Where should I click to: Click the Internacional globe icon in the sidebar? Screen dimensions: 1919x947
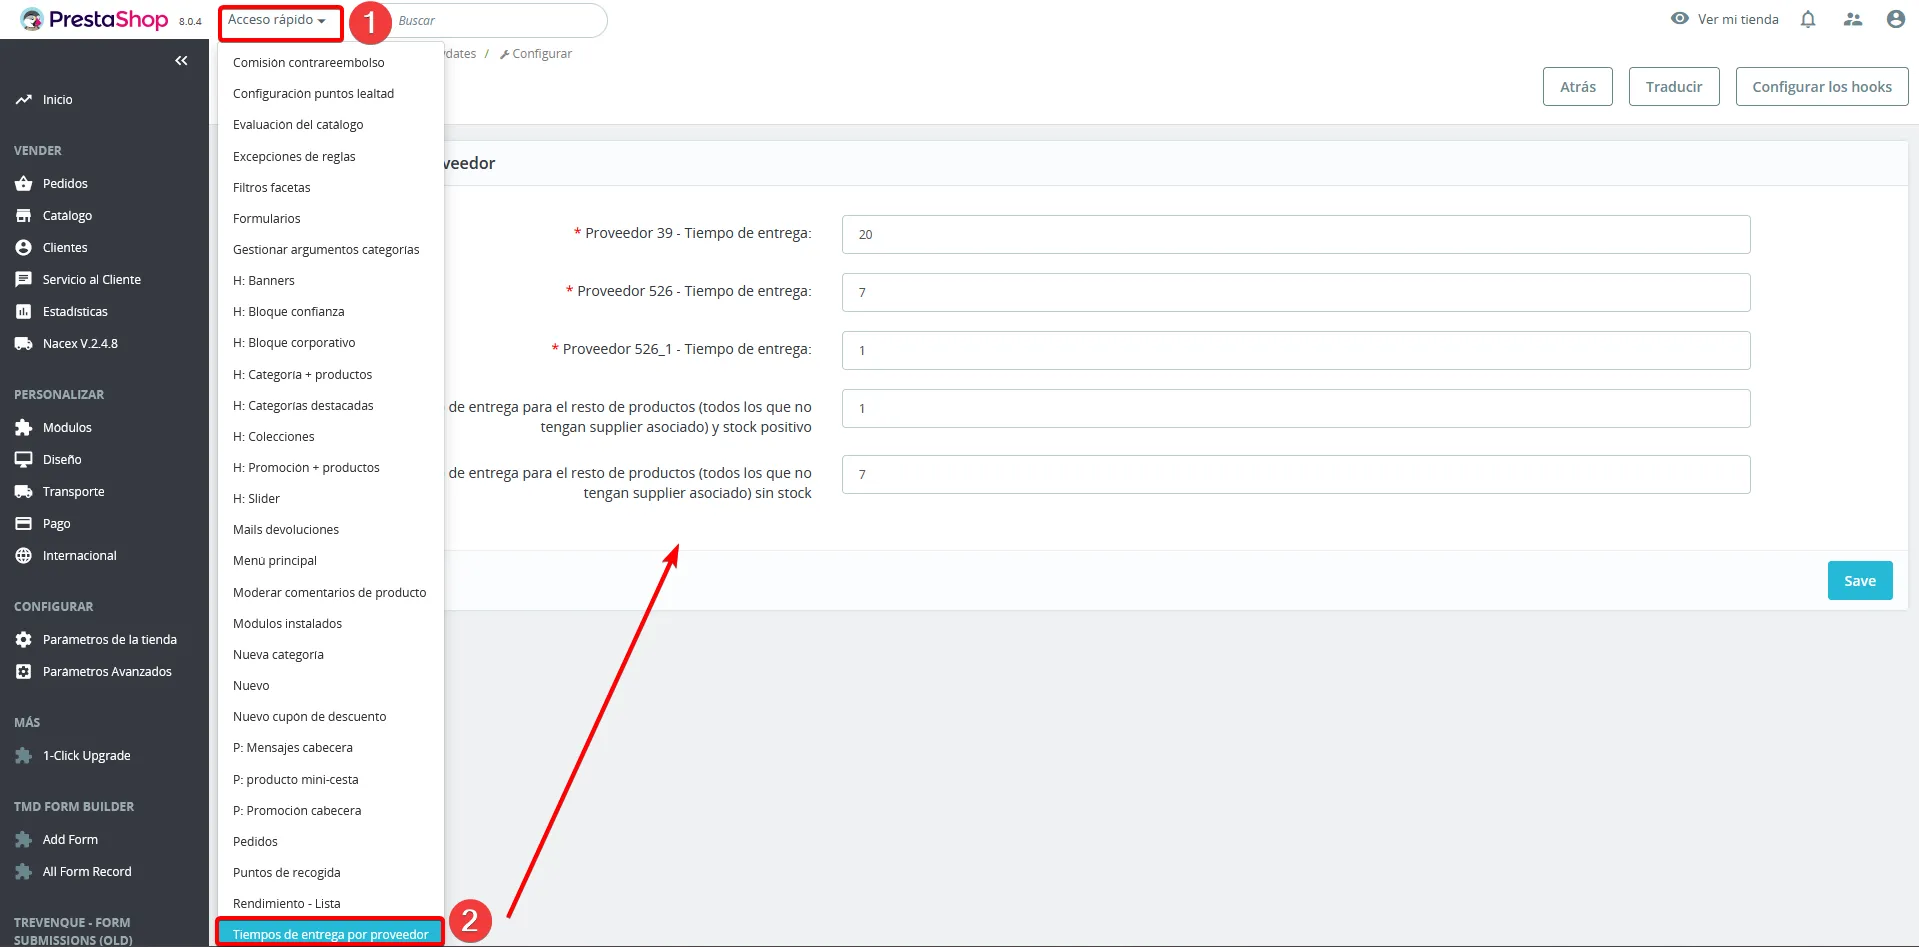[24, 556]
